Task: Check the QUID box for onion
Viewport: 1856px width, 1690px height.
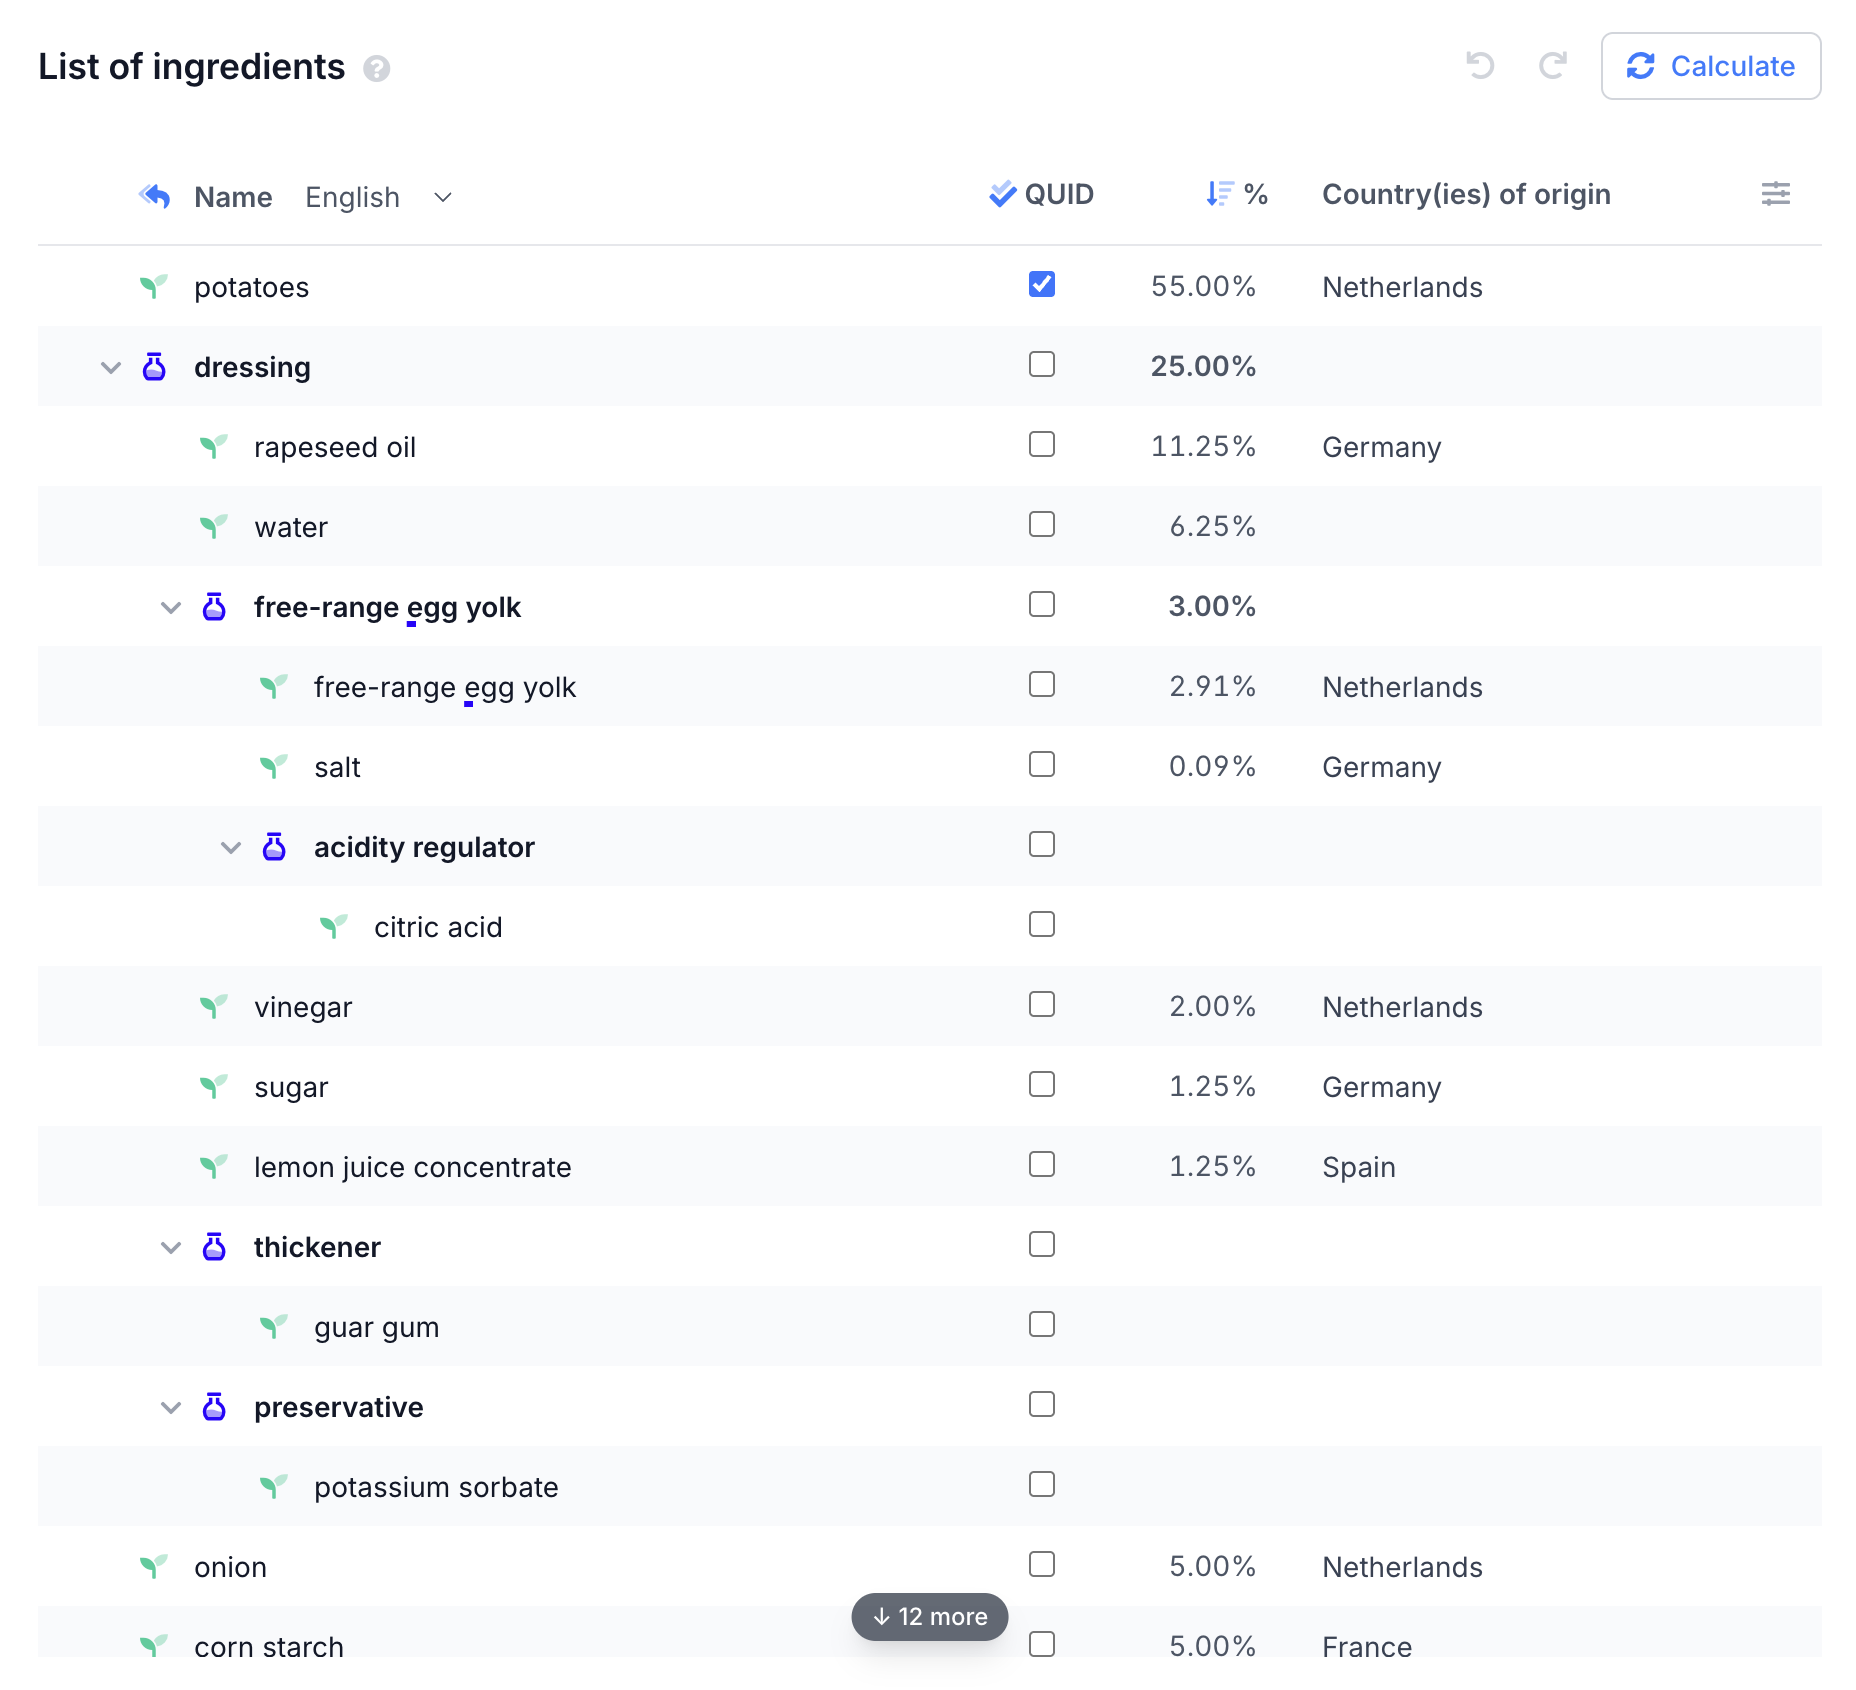Action: (x=1041, y=1565)
